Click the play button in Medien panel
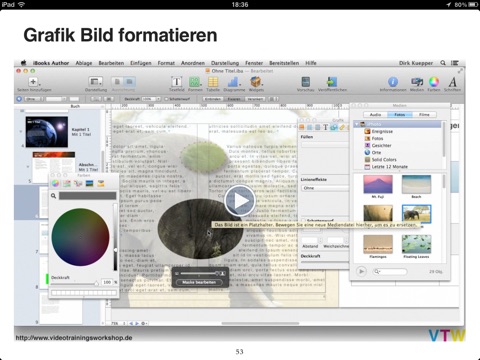This screenshot has height=360, width=480. point(361,271)
